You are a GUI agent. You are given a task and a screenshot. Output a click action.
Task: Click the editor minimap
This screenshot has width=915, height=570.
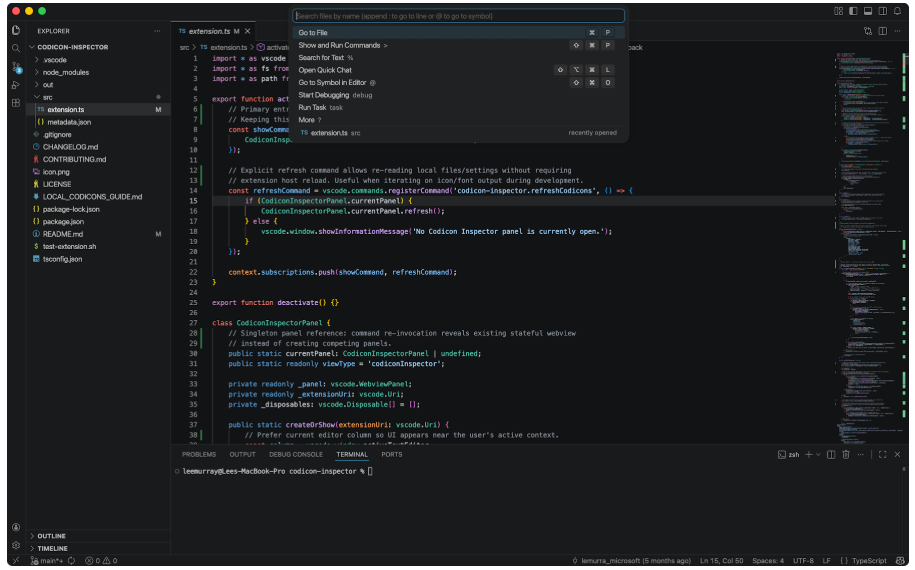(x=868, y=248)
